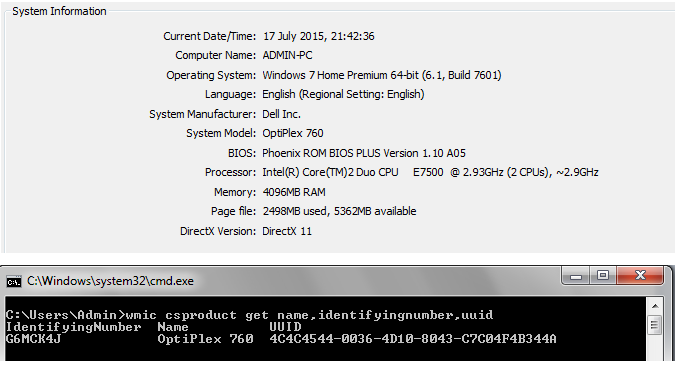Click the System Manufacturer Dell Inc. value
This screenshot has height=368, width=675.
282,114
